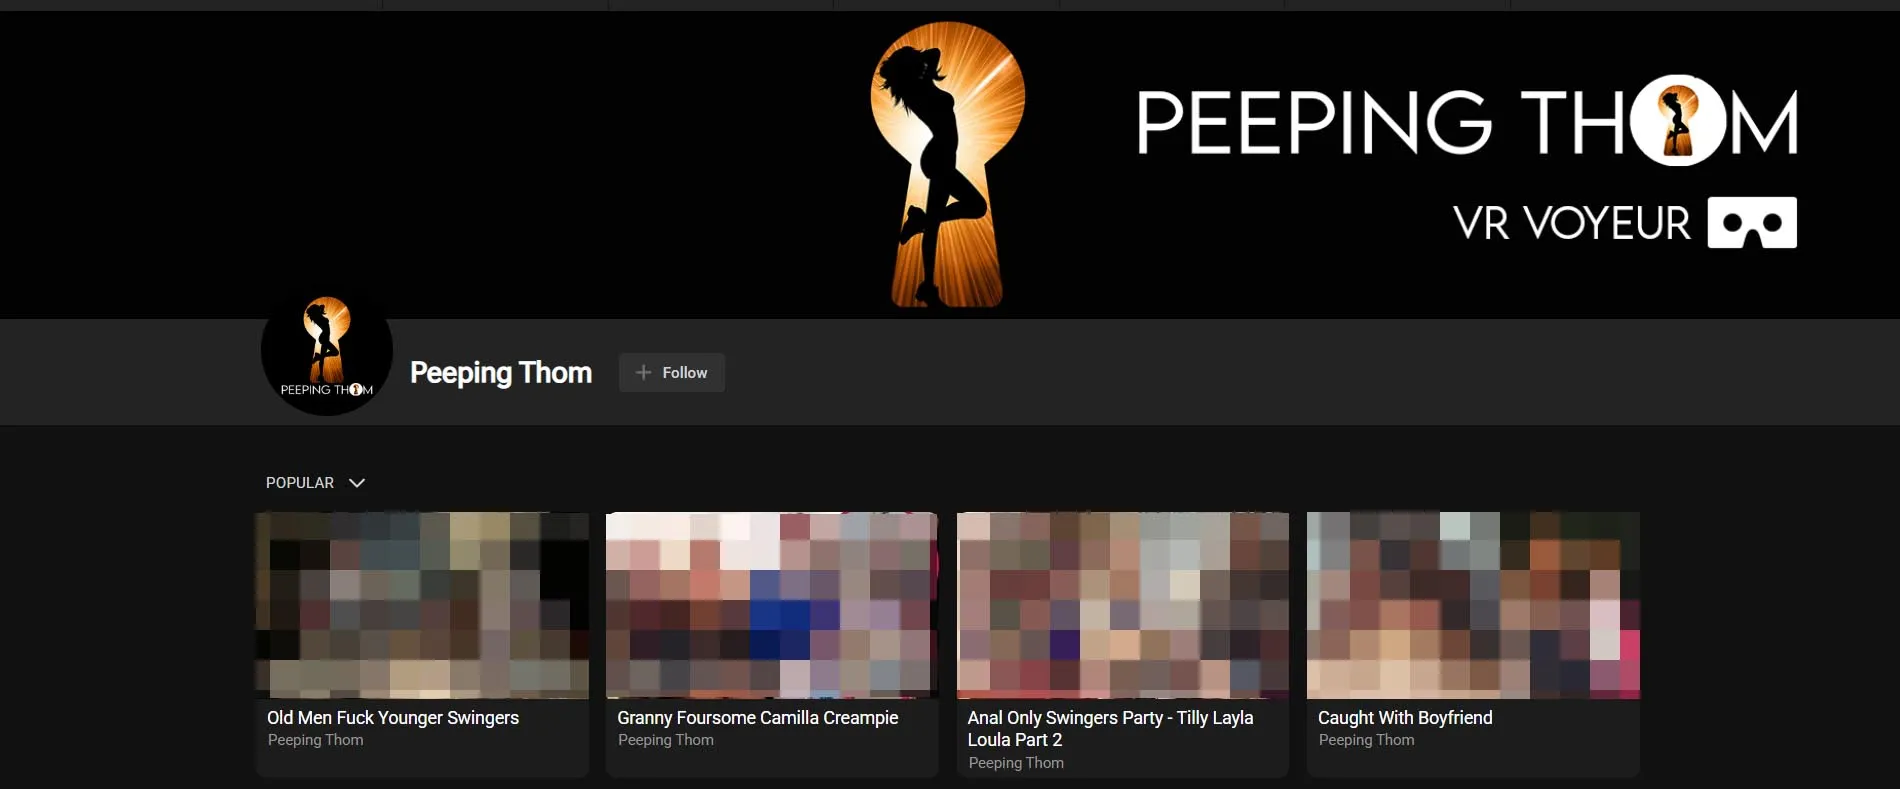Viewport: 1900px width, 789px height.
Task: Click the VR VOYEUR banner text
Action: [1571, 222]
